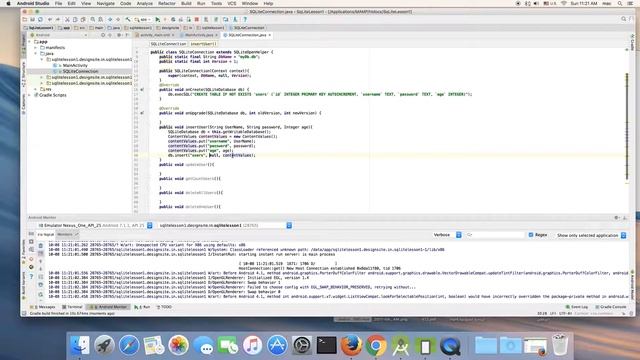Open the Navigate menu
640x360 pixels.
click(x=105, y=3)
